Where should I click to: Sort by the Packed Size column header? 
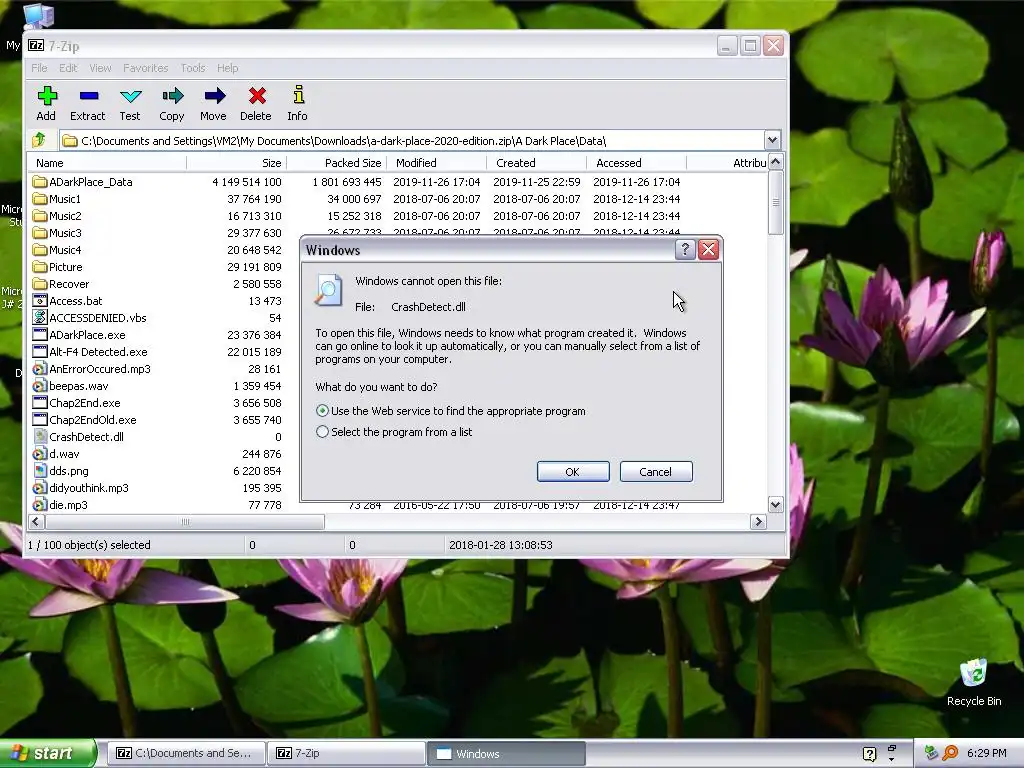[x=337, y=163]
